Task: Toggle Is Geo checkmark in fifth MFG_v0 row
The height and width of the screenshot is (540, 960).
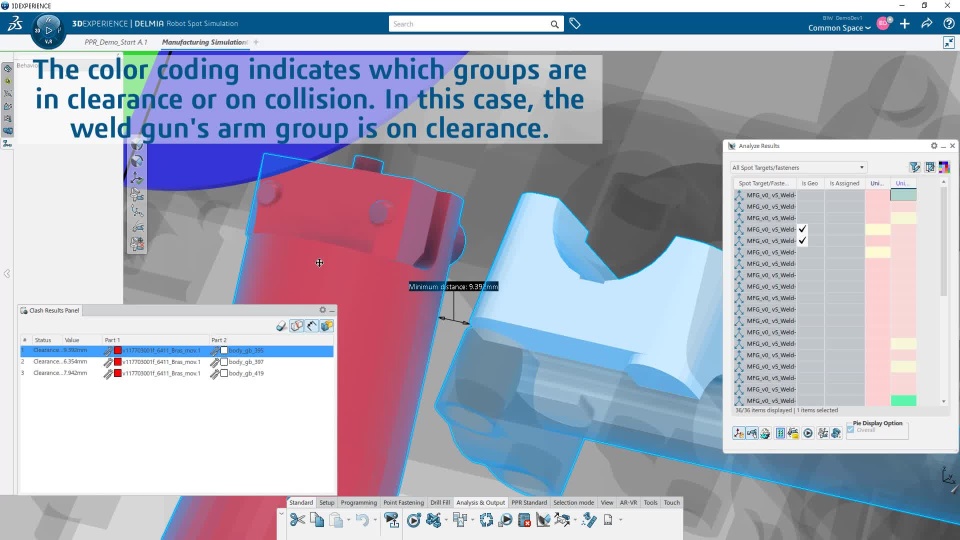Action: [802, 241]
